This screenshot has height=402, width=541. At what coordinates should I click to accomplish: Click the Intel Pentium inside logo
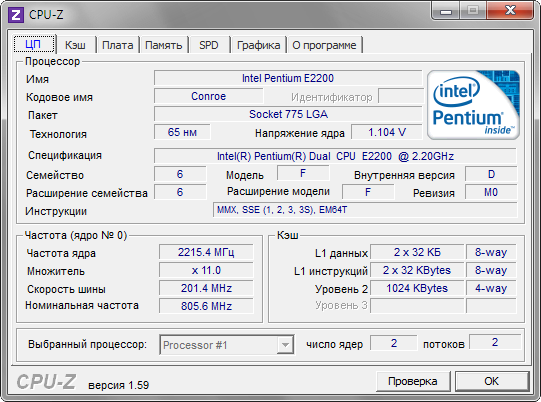[473, 105]
